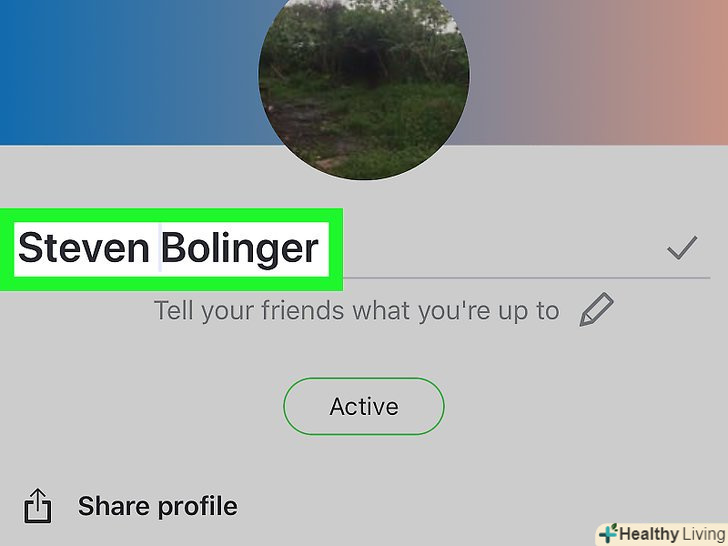The image size is (728, 546).
Task: Confirm the name edit with the checkmark
Action: coord(682,247)
